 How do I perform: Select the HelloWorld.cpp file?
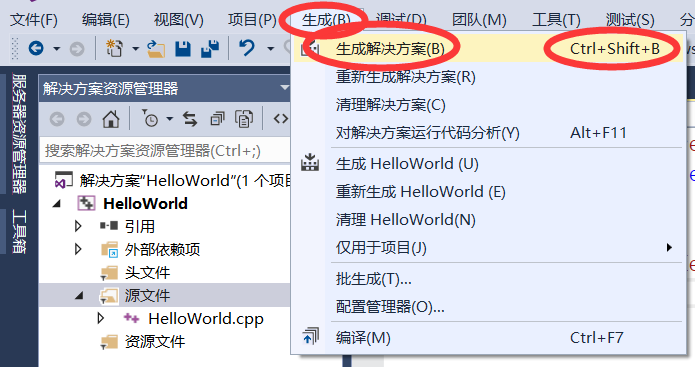[206, 319]
